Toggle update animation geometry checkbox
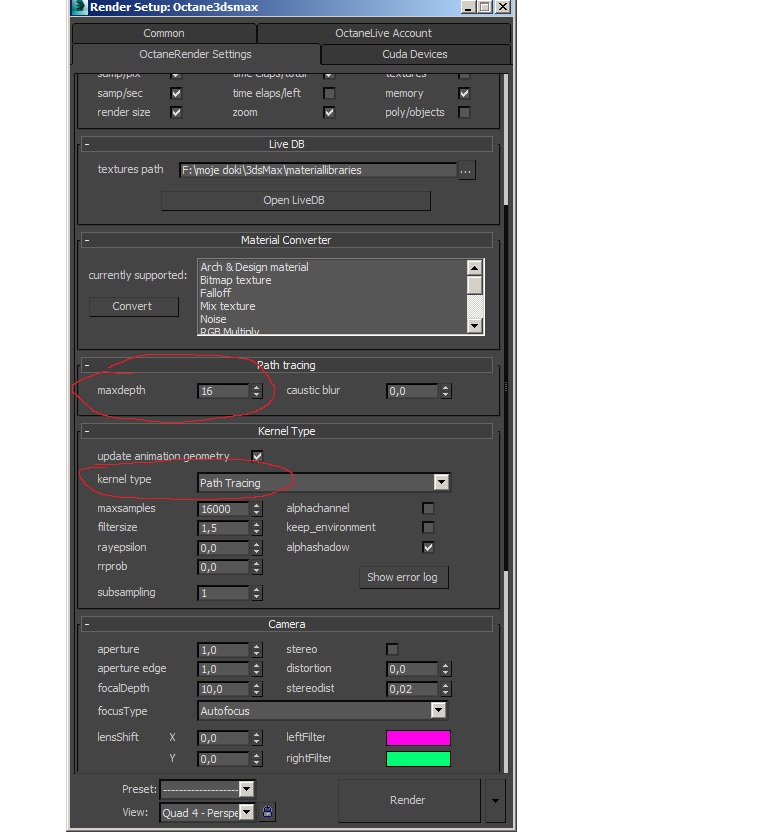The image size is (768, 838). (257, 456)
